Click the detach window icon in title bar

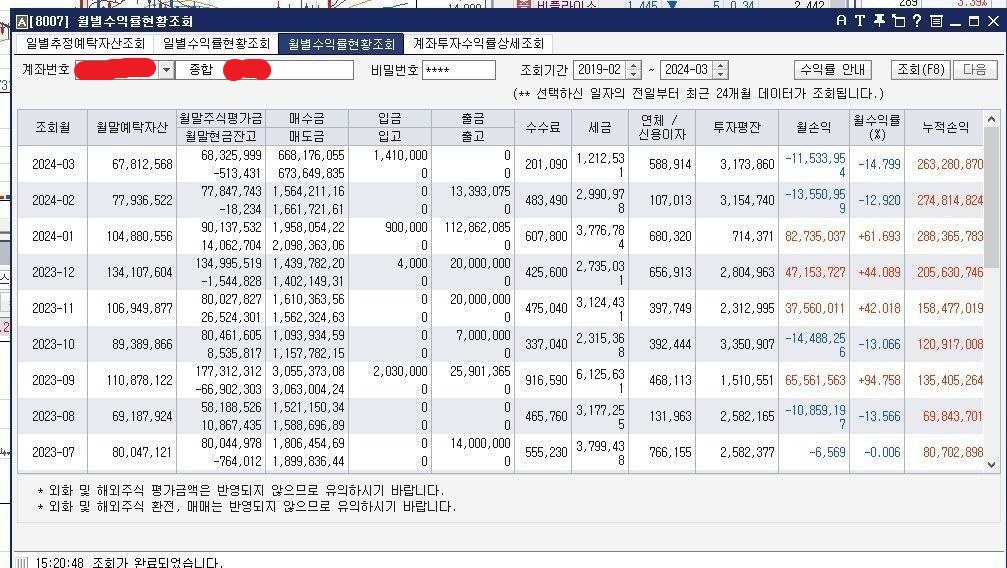898,21
